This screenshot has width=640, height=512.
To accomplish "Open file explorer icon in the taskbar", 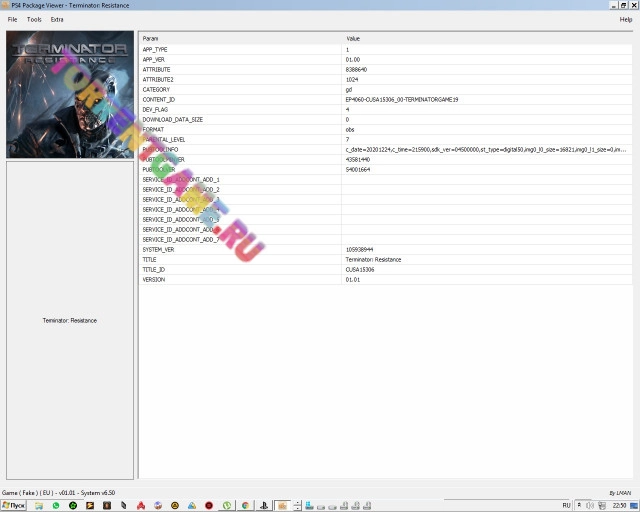I will [x=39, y=505].
